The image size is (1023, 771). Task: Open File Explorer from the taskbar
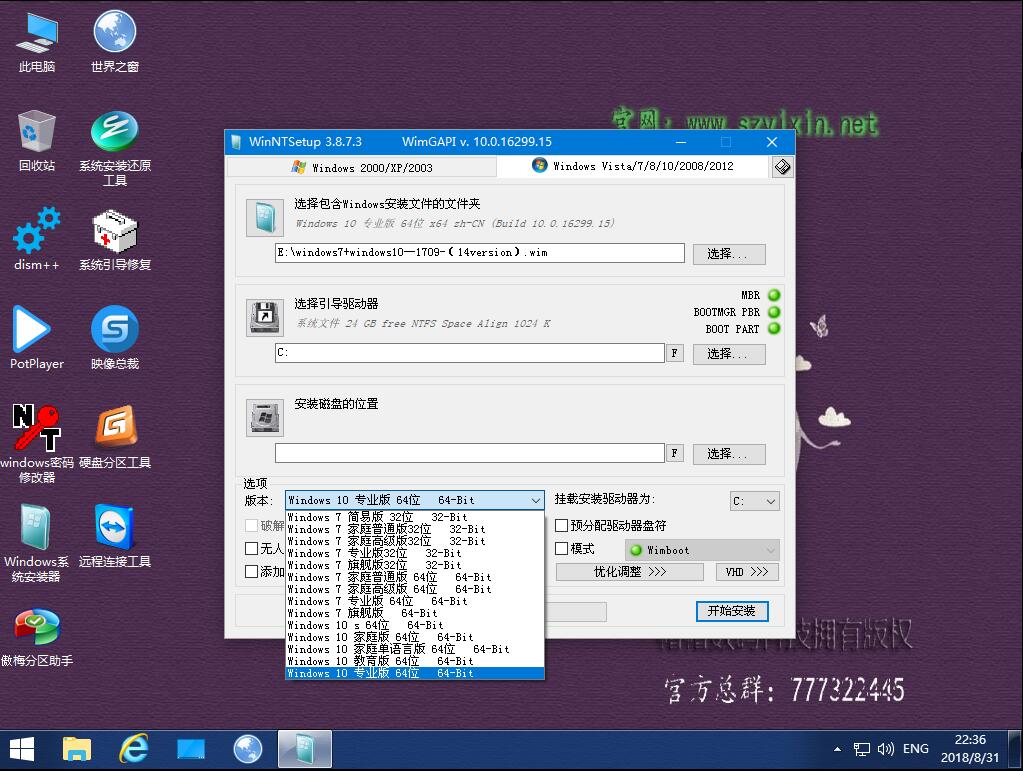(76, 749)
